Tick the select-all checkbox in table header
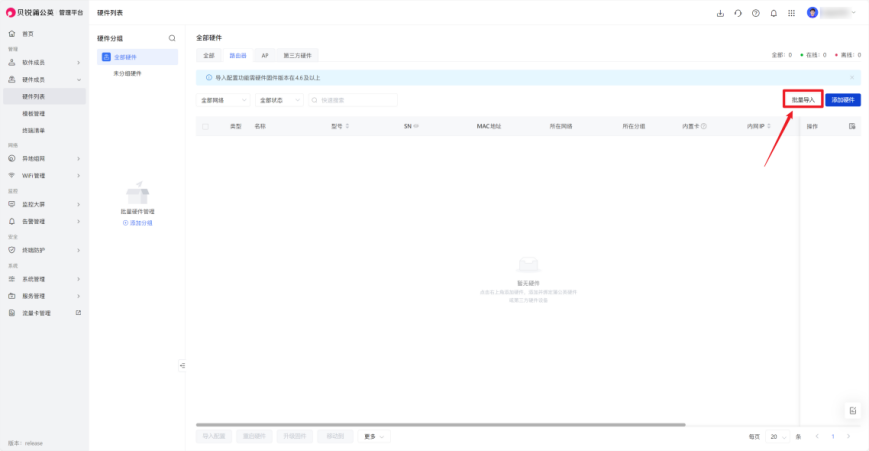 206,127
